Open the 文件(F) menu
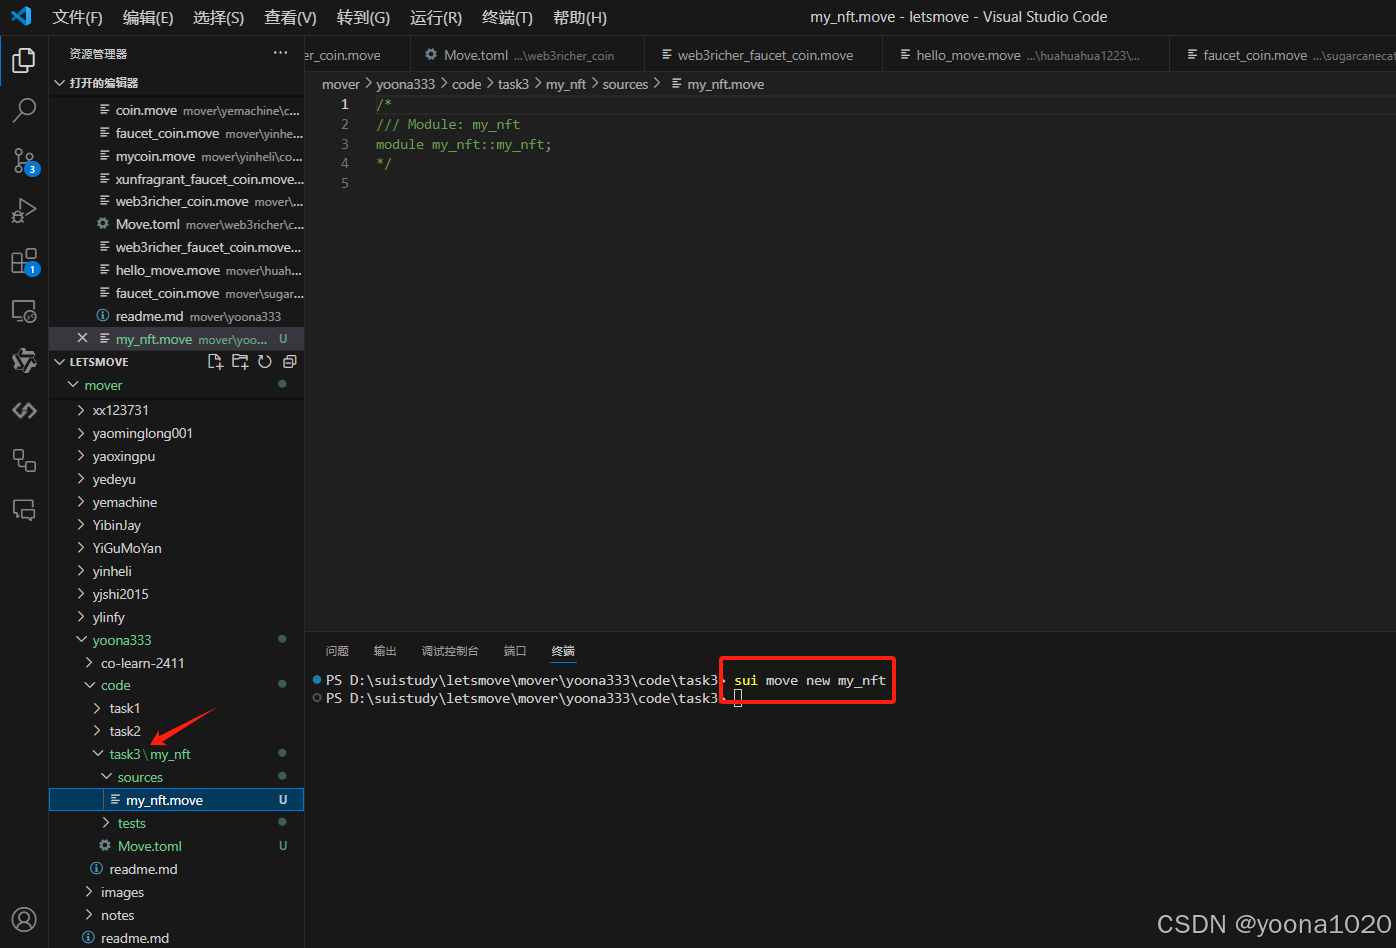The image size is (1396, 948). click(78, 17)
